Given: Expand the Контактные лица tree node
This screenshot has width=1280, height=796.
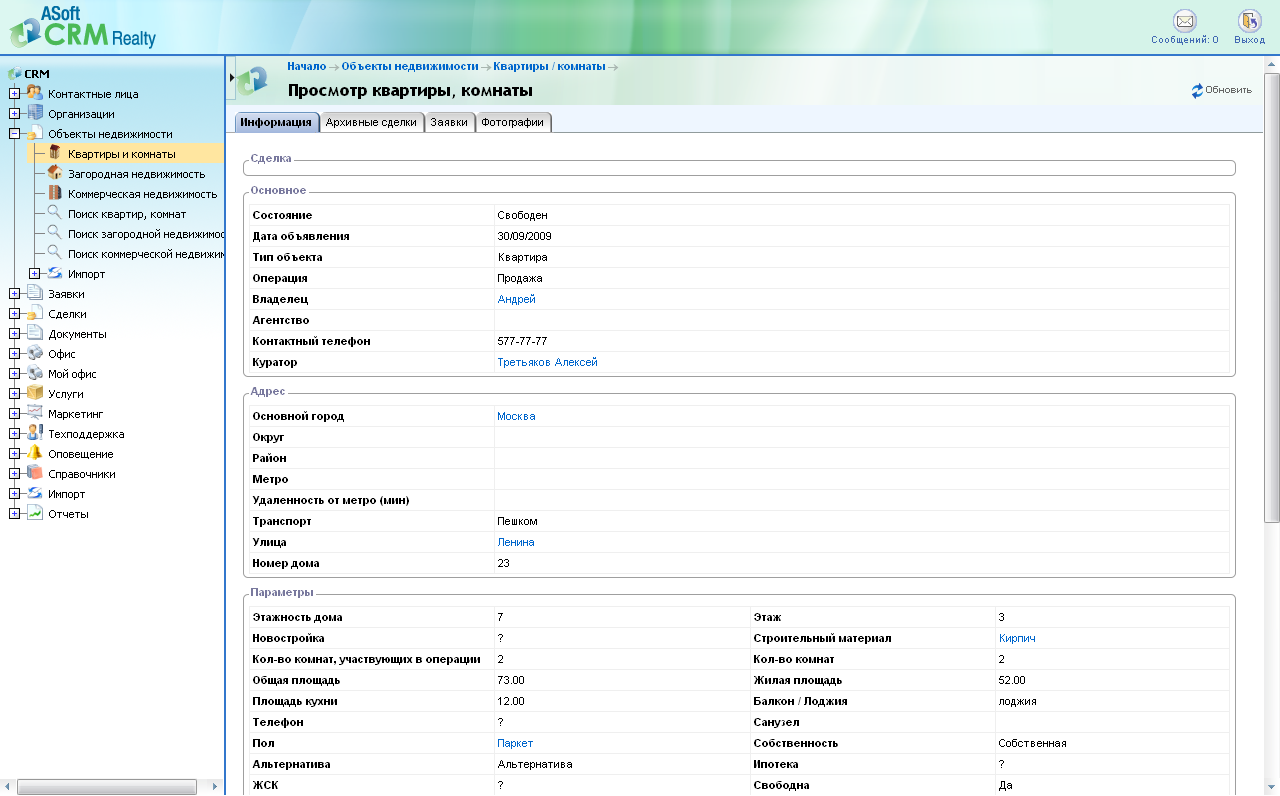Looking at the screenshot, I should click(14, 94).
